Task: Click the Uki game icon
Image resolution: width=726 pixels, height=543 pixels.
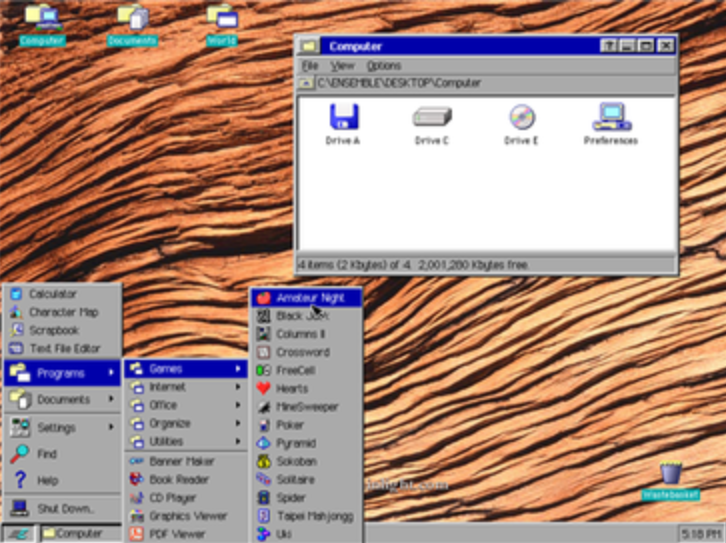Action: point(263,534)
